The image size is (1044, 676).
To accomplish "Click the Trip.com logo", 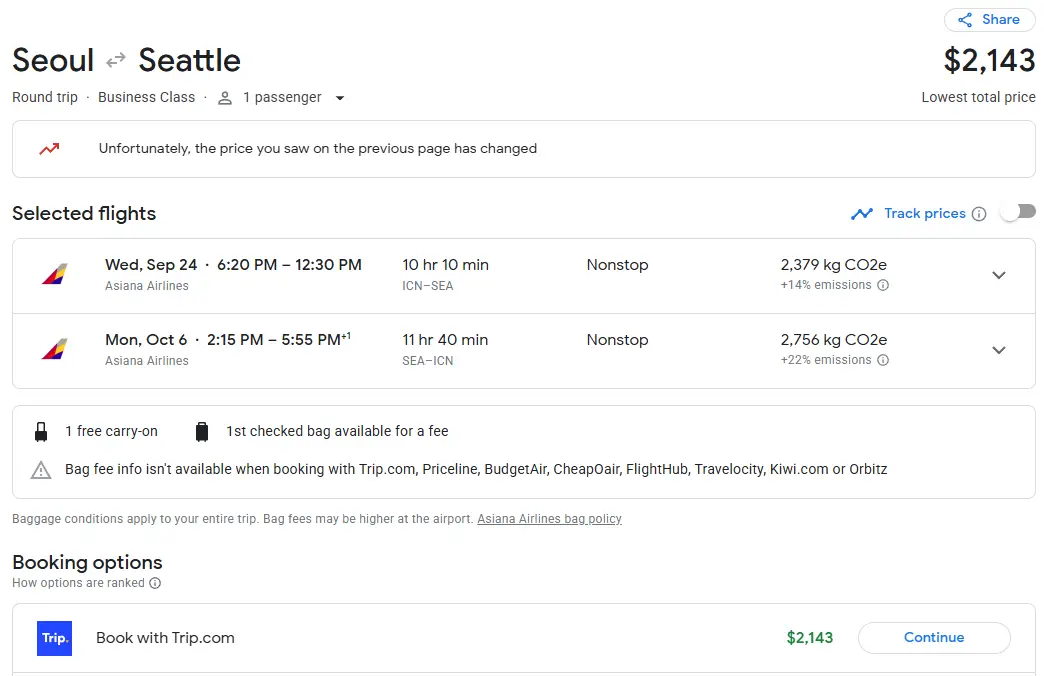I will [x=55, y=638].
